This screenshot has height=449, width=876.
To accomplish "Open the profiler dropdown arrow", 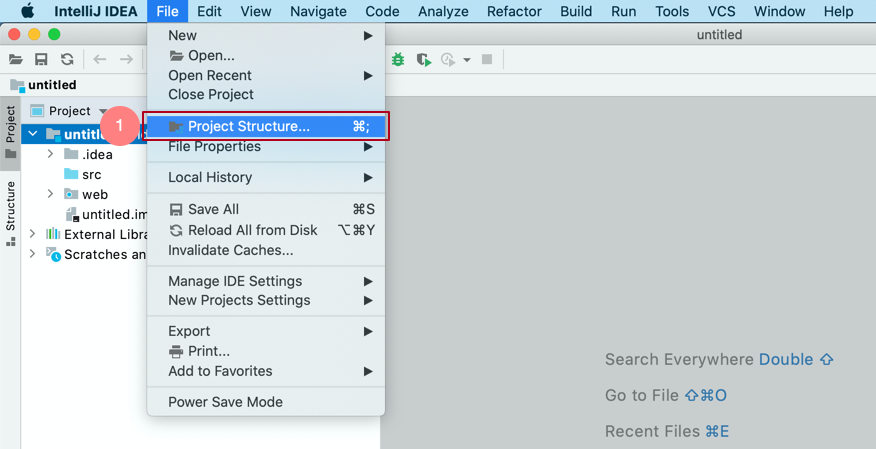I will [x=467, y=60].
